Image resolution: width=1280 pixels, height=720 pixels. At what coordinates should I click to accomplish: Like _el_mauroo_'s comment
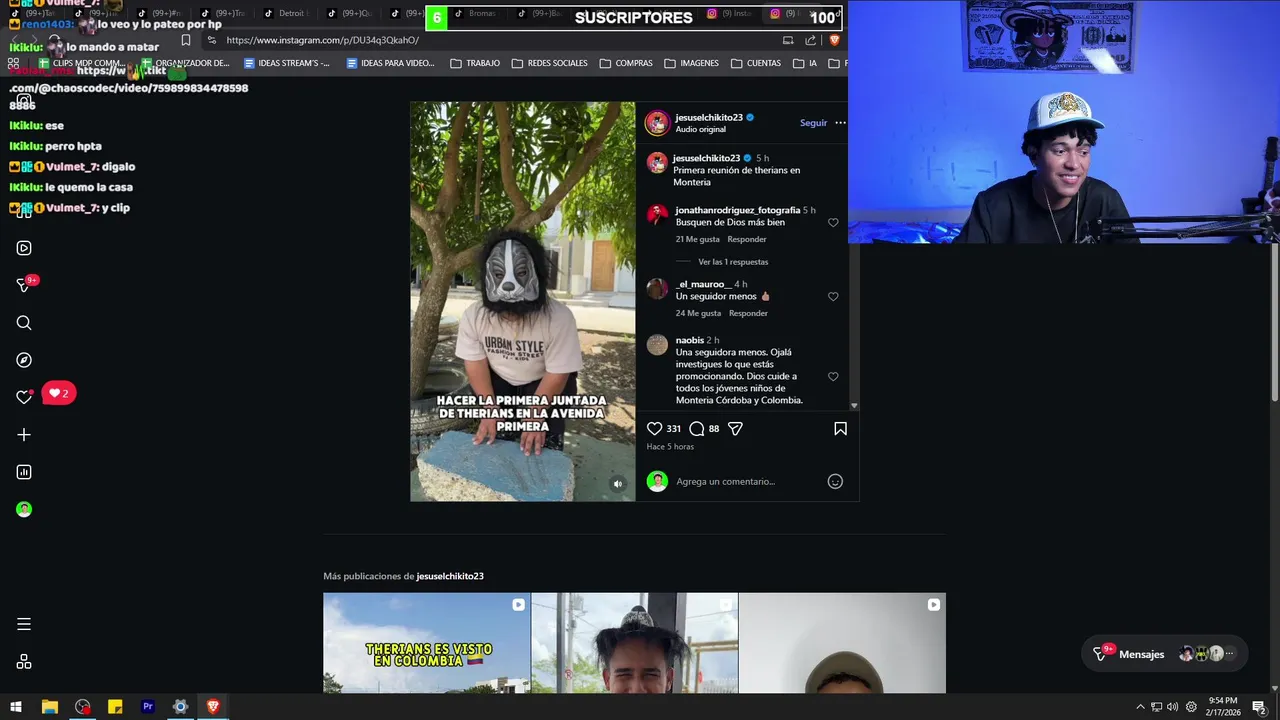click(833, 297)
